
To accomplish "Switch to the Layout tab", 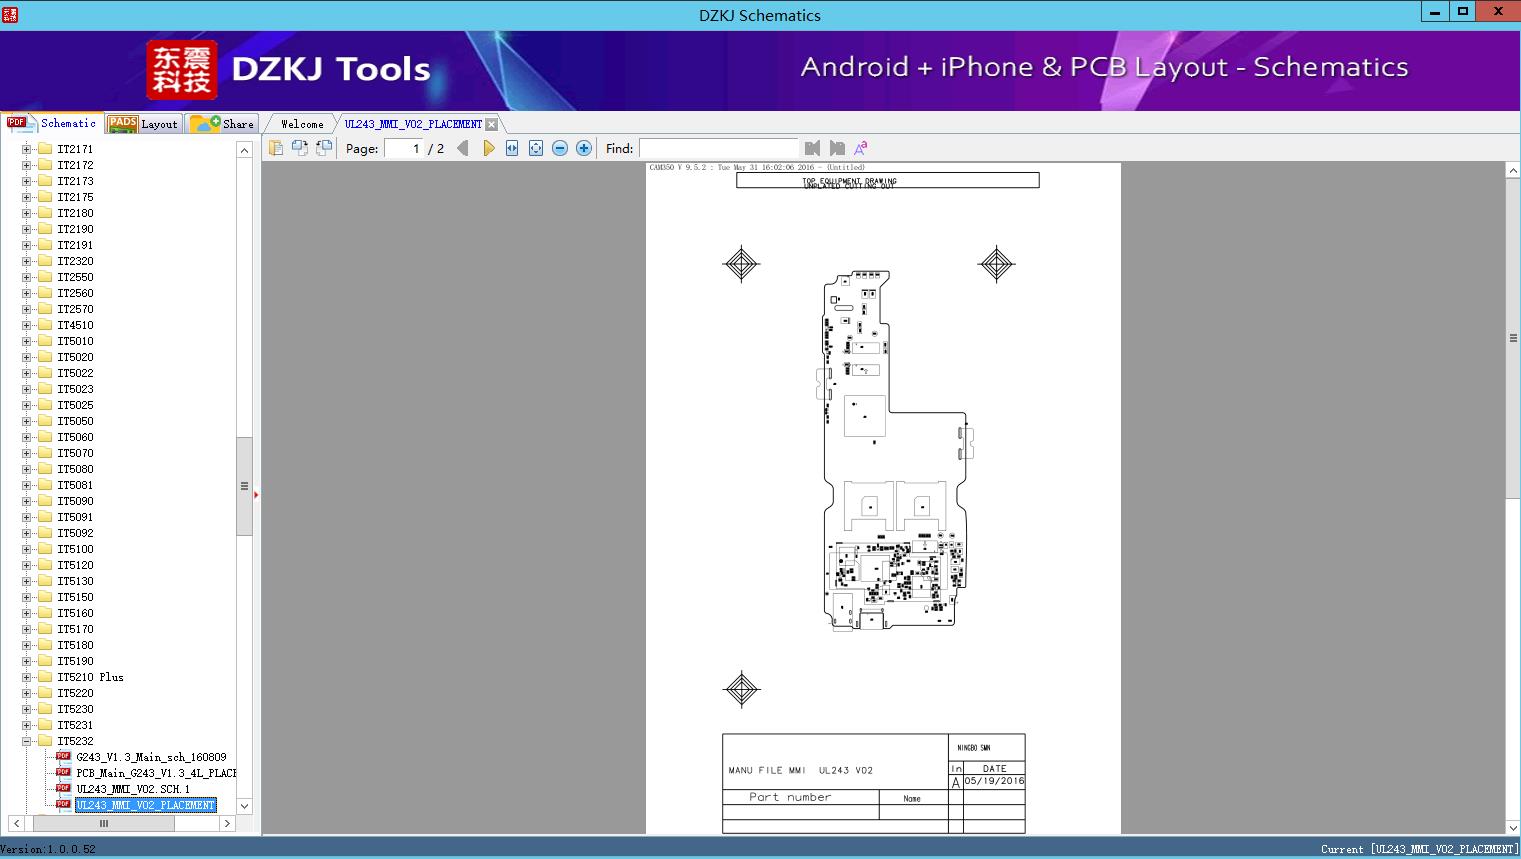I will click(143, 123).
